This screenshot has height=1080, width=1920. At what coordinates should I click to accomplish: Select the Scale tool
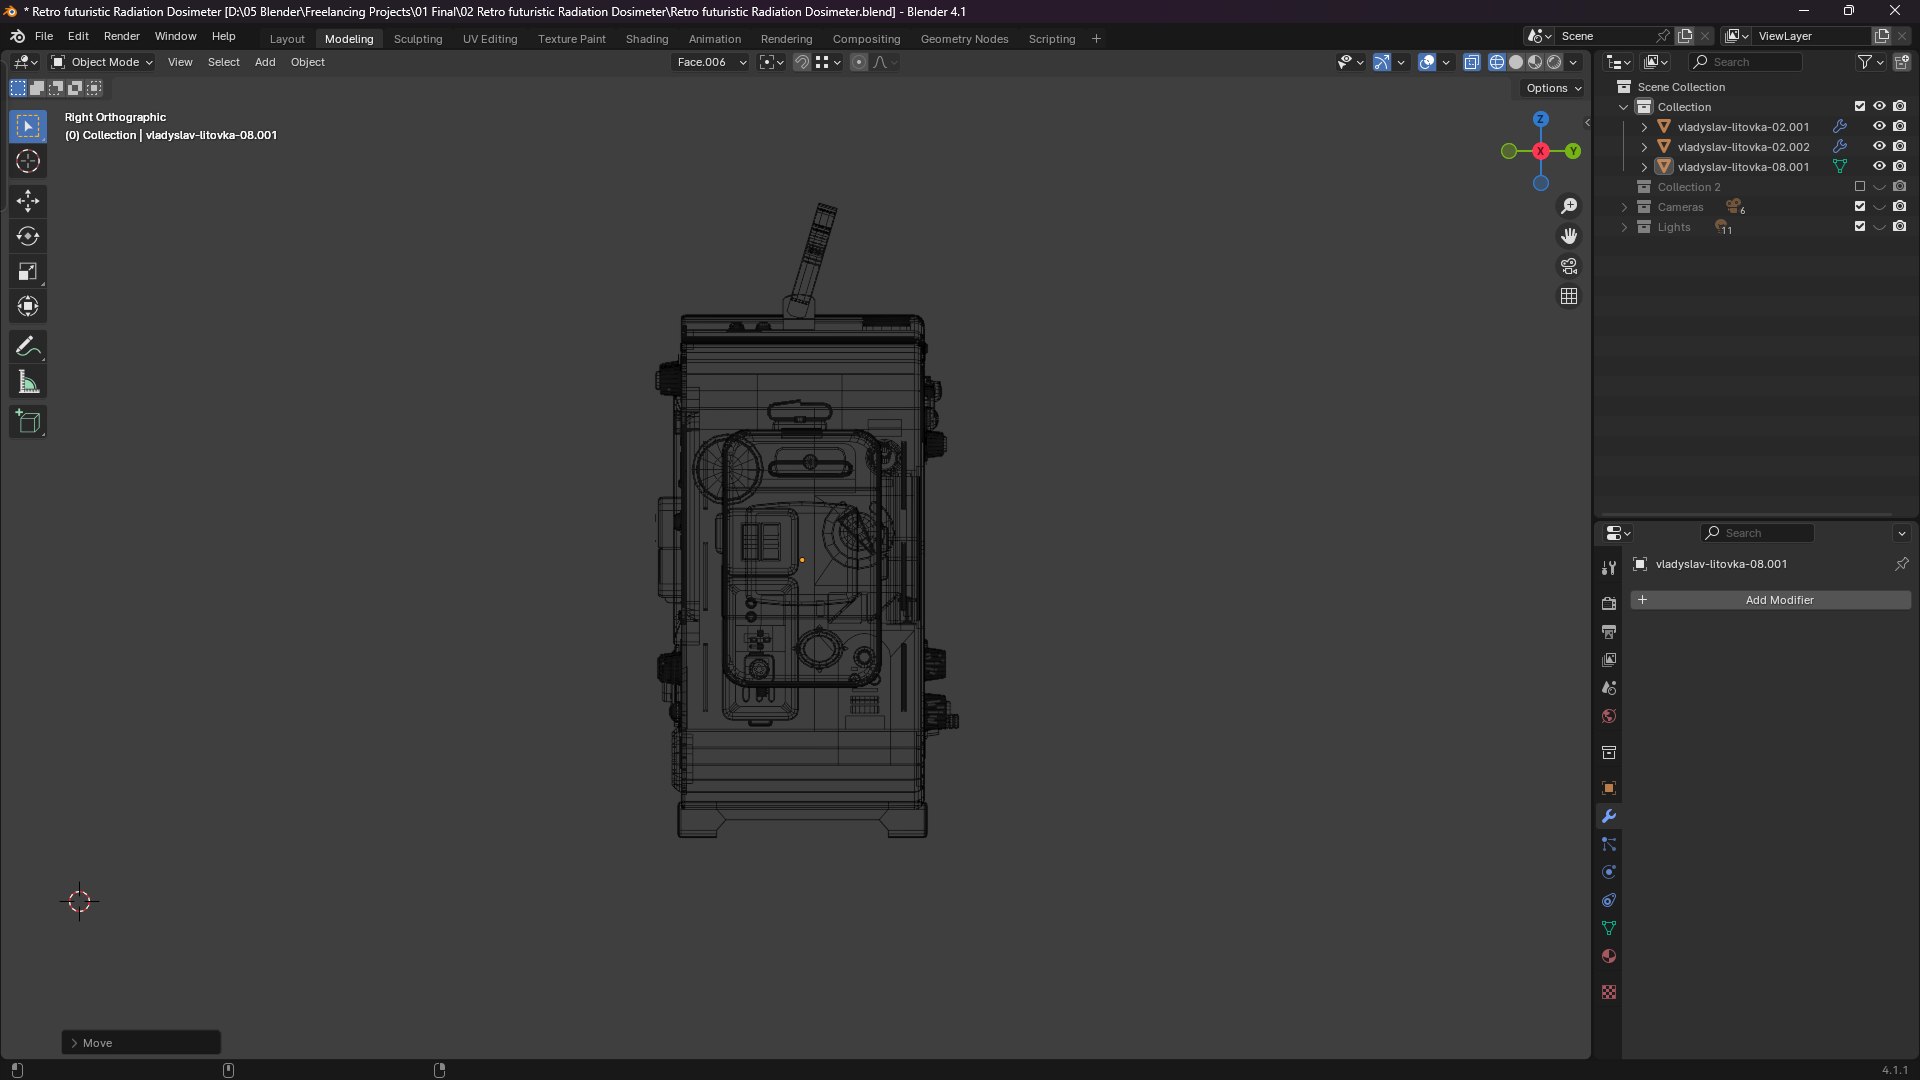coord(28,272)
